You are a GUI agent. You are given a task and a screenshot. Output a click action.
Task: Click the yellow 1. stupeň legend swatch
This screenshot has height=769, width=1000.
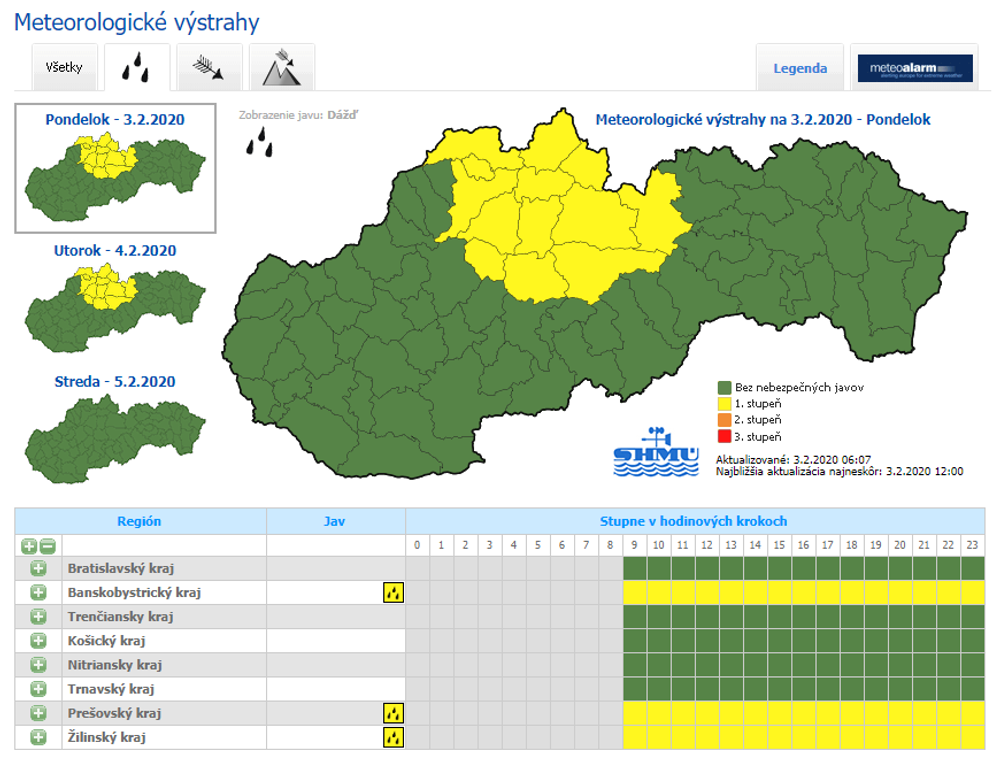(x=724, y=403)
